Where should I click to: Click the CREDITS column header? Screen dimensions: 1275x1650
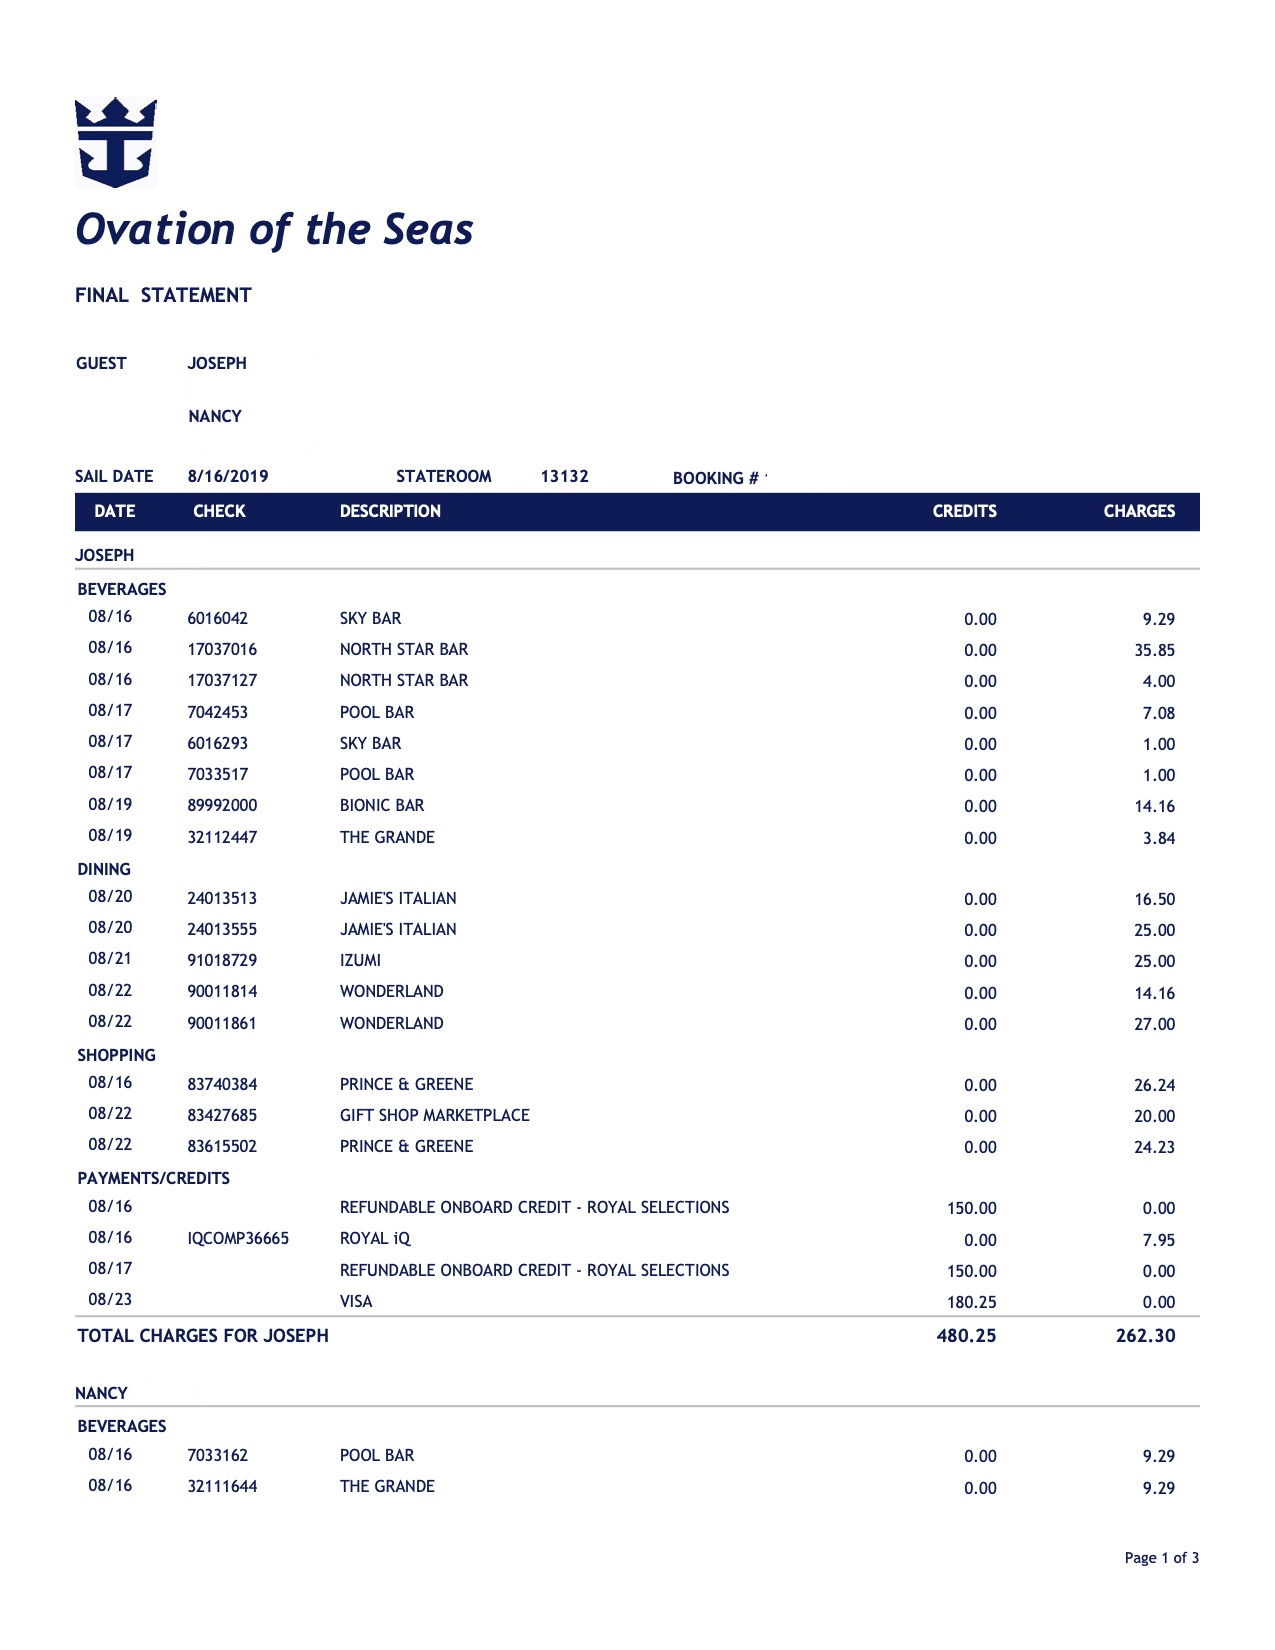tap(964, 511)
